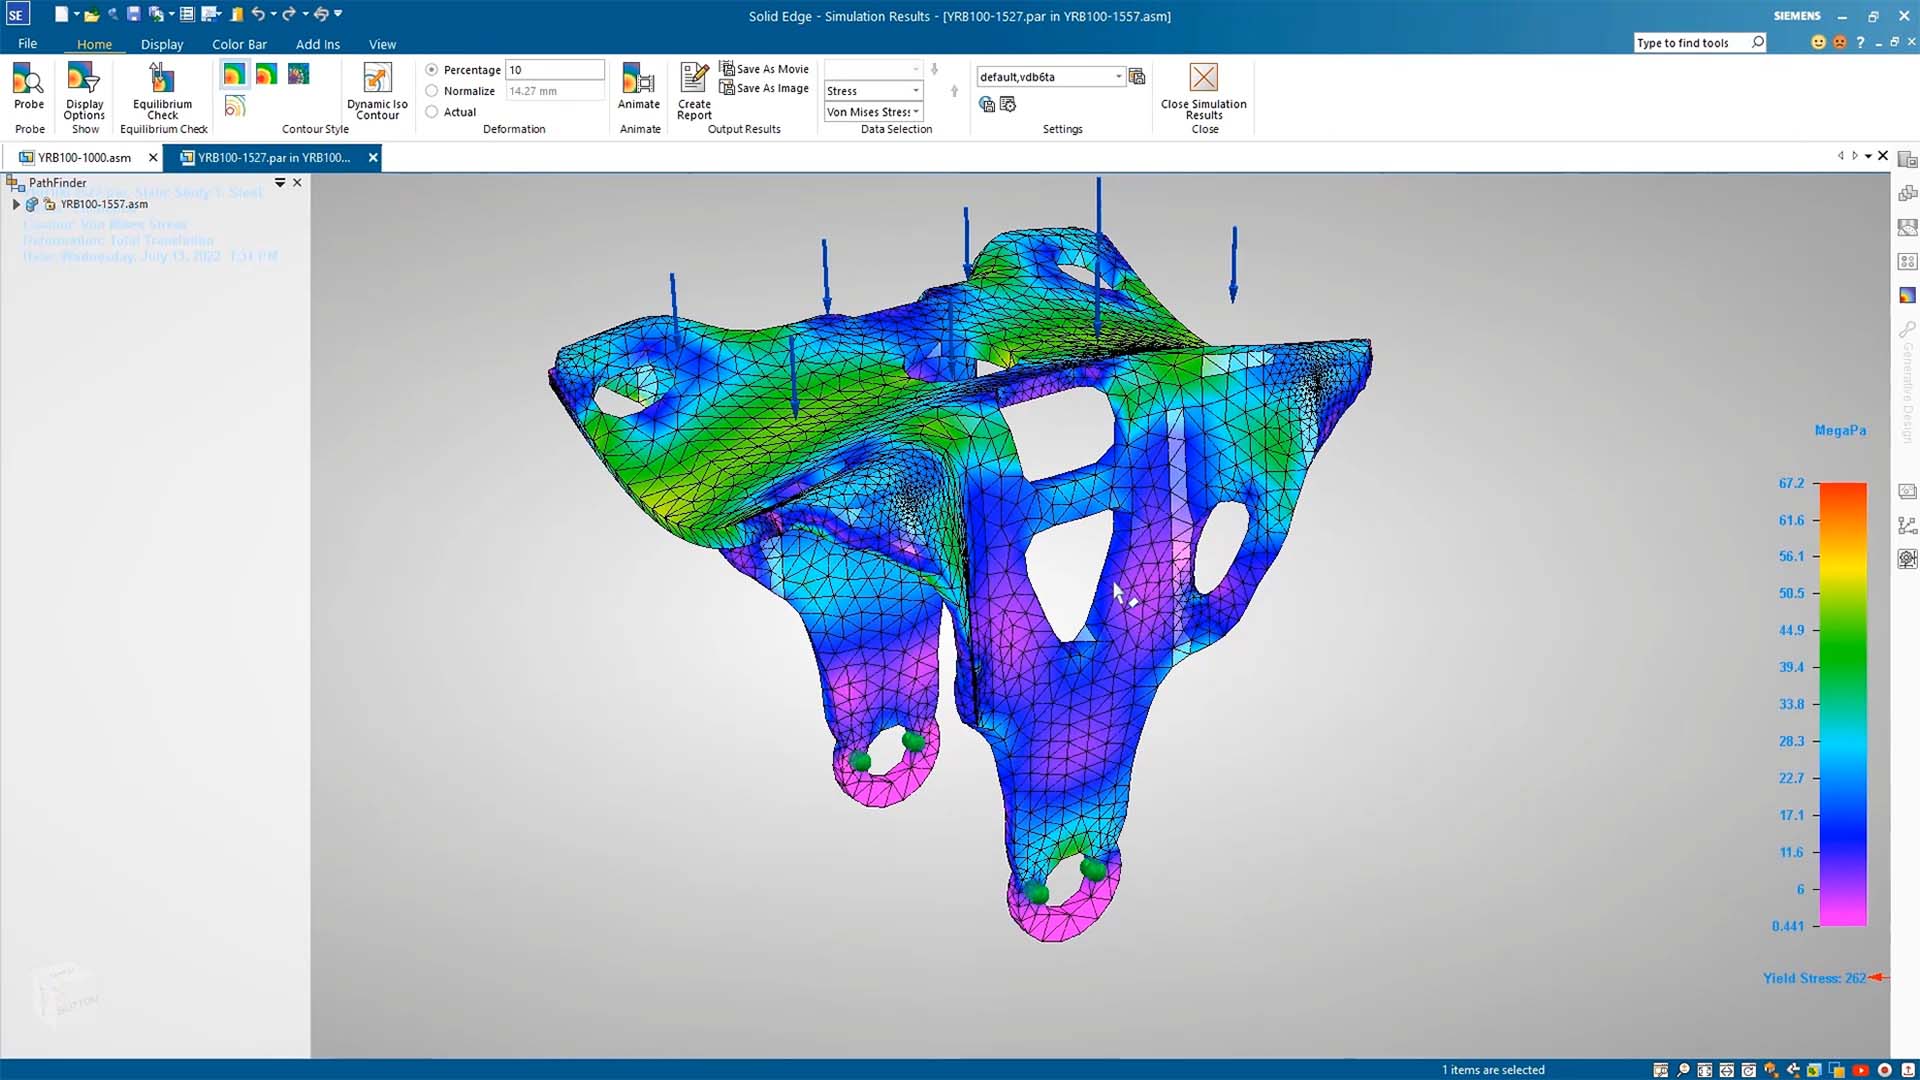The image size is (1920, 1080).
Task: Click the Undo icon in quick access toolbar
Action: click(x=259, y=14)
